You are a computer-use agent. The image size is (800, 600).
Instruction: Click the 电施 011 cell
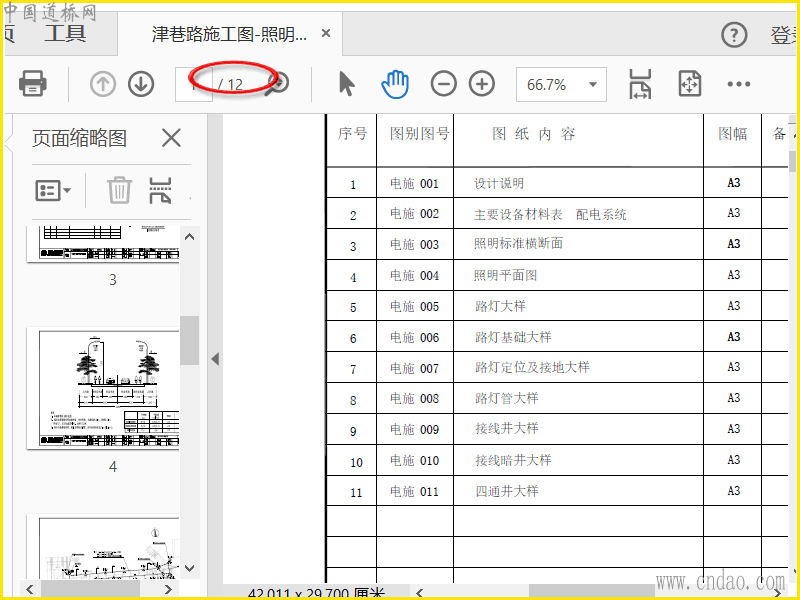tap(414, 491)
